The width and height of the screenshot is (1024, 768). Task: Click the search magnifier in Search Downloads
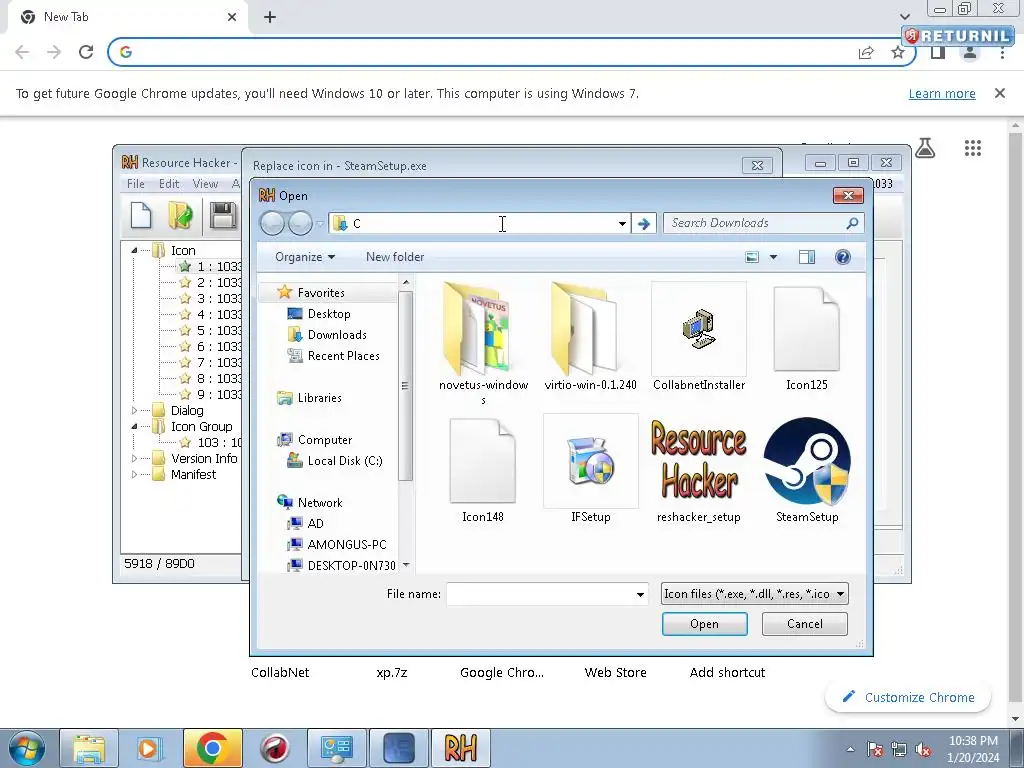point(852,223)
